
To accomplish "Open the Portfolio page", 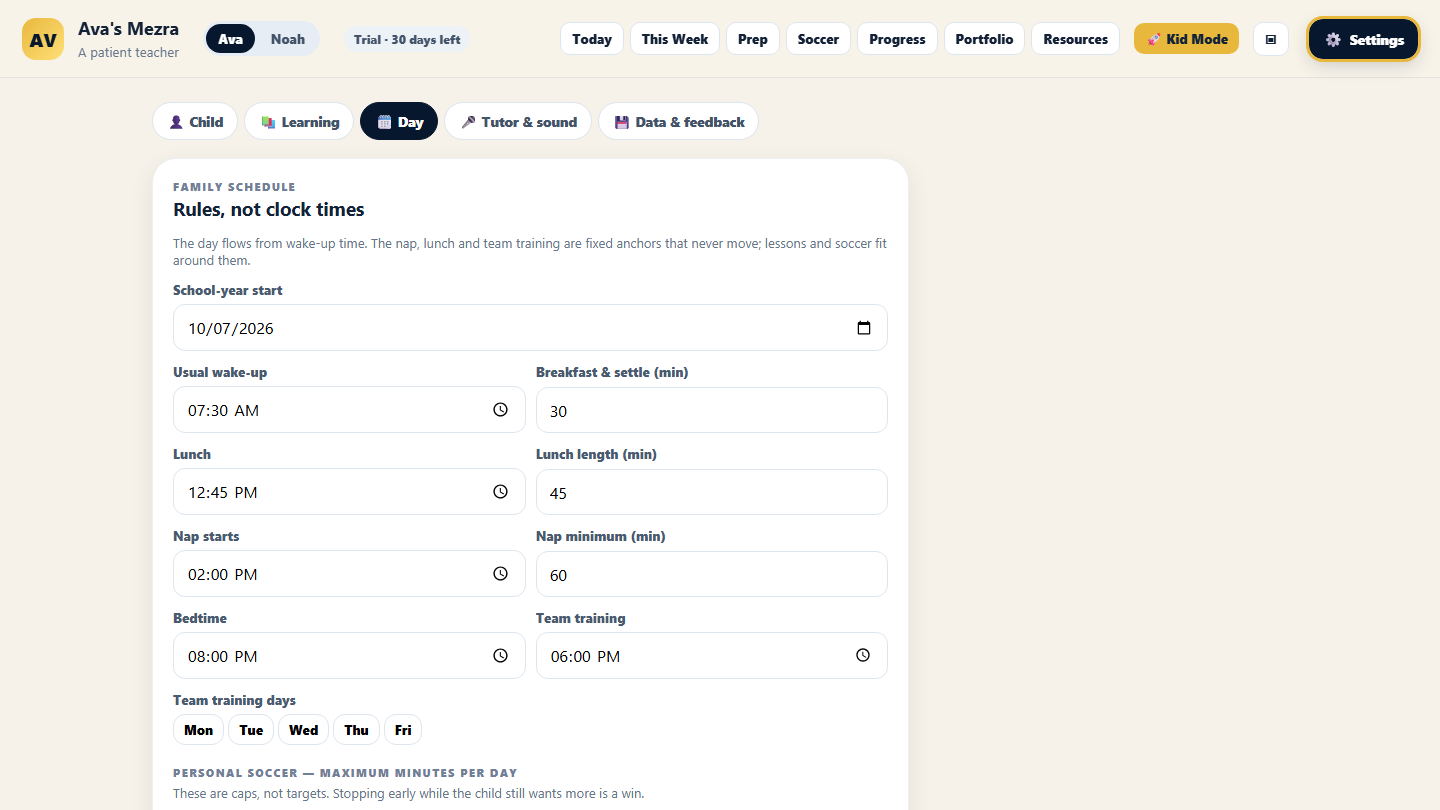I will coord(984,39).
